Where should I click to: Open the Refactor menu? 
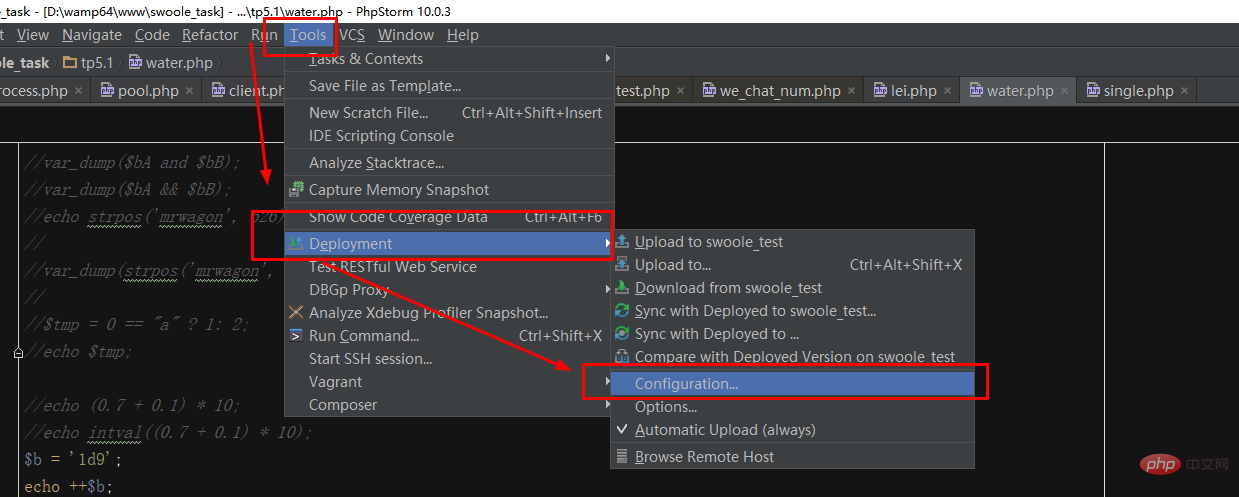tap(210, 35)
